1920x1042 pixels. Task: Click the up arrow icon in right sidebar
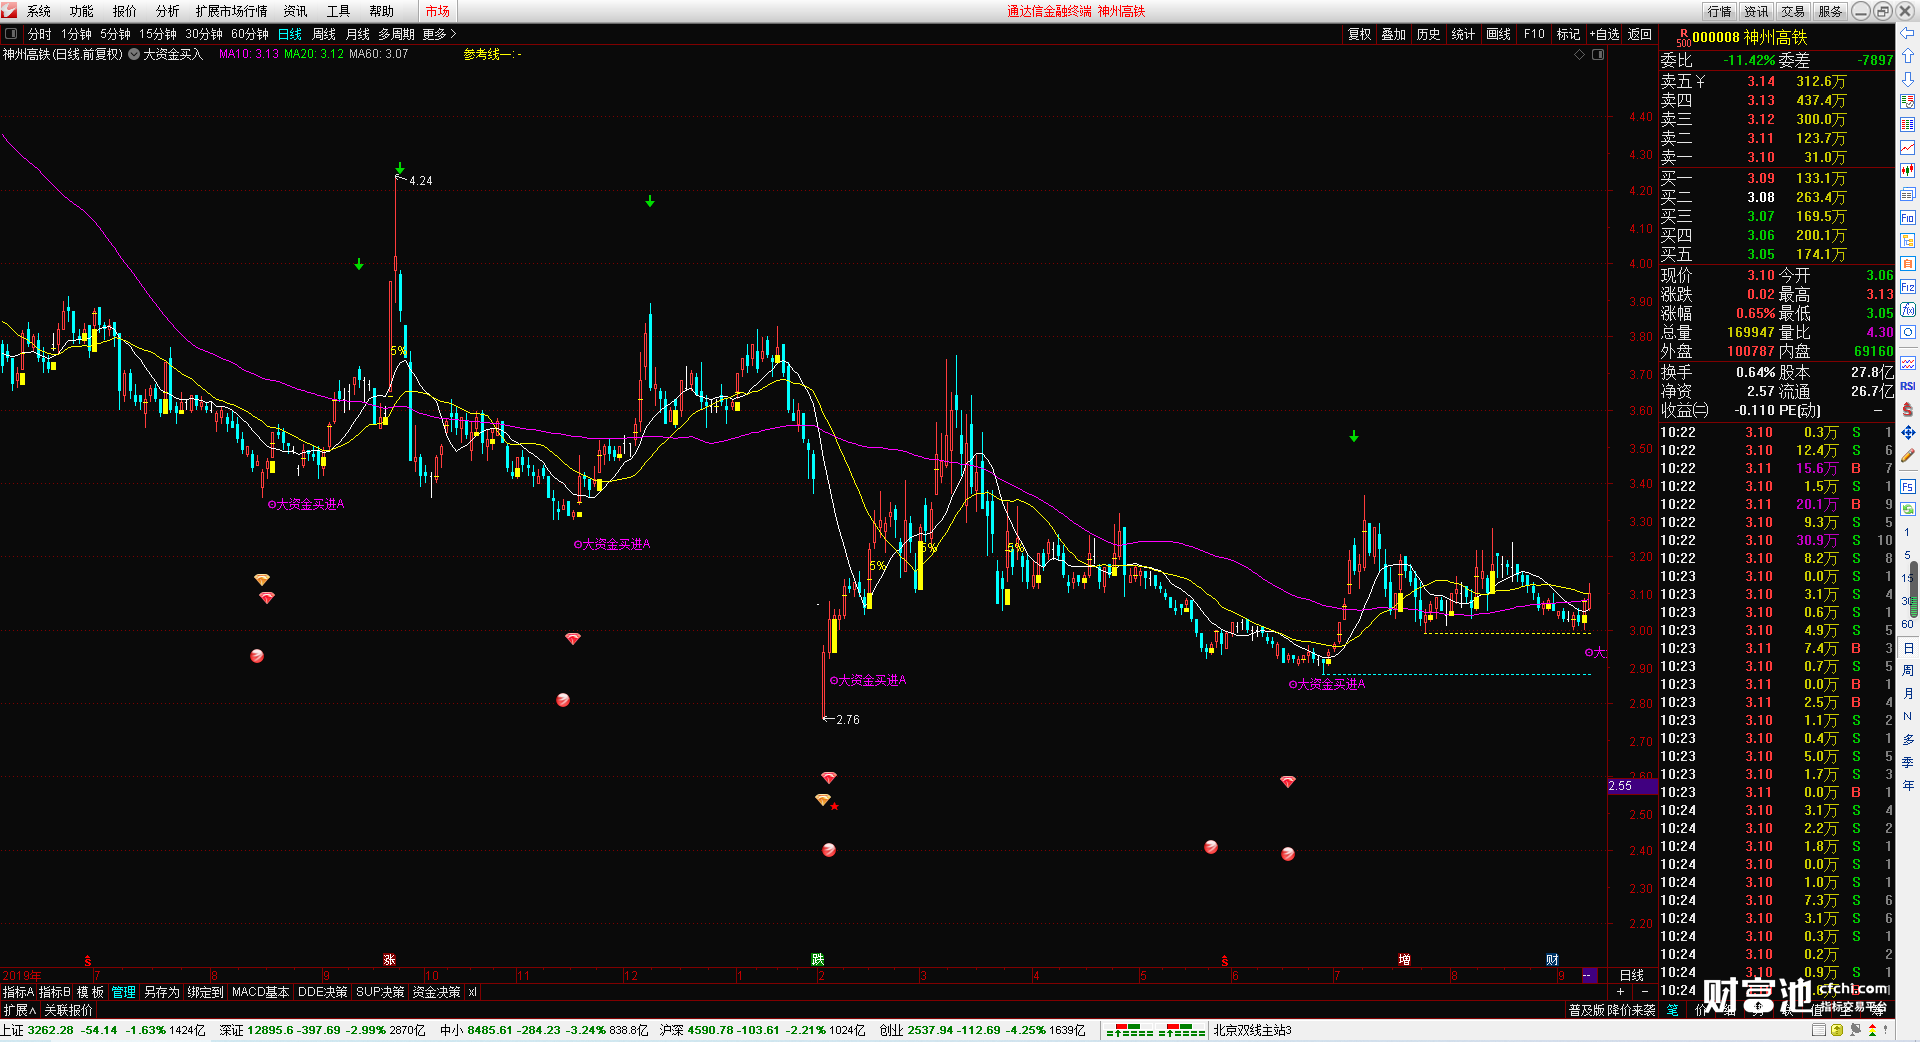tap(1907, 56)
